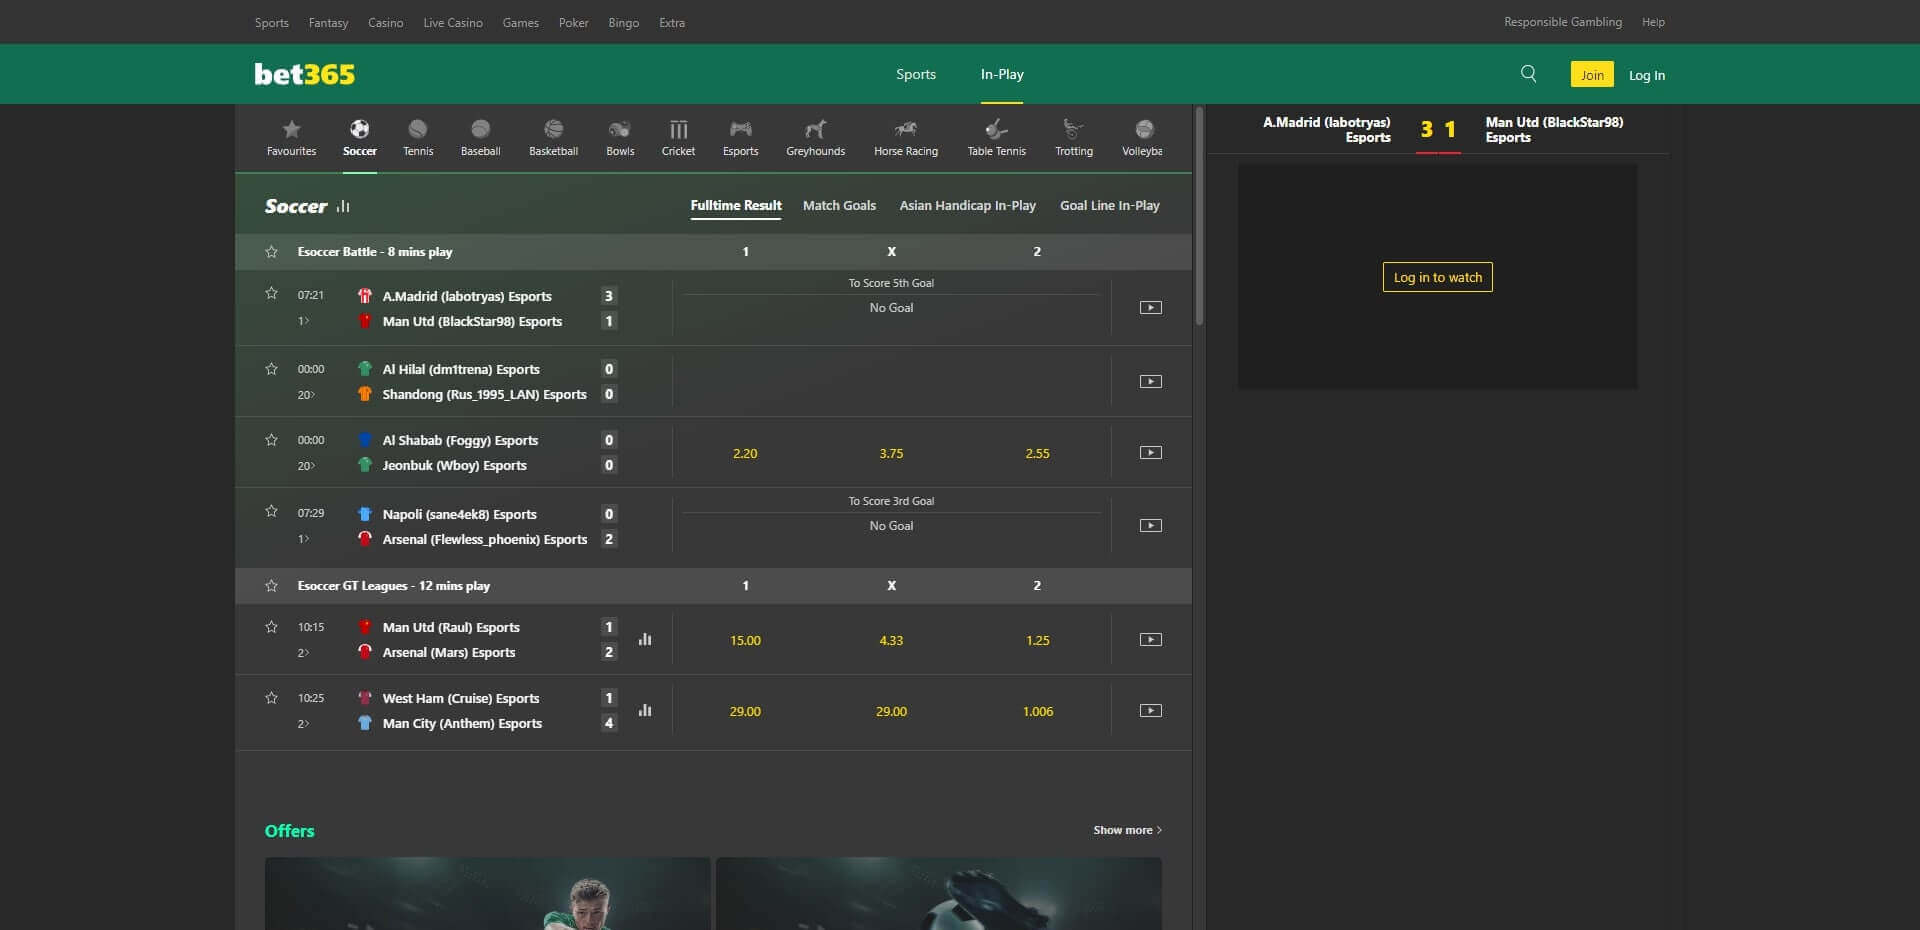
Task: Star the Esoccer GT Leagues section
Action: point(271,586)
